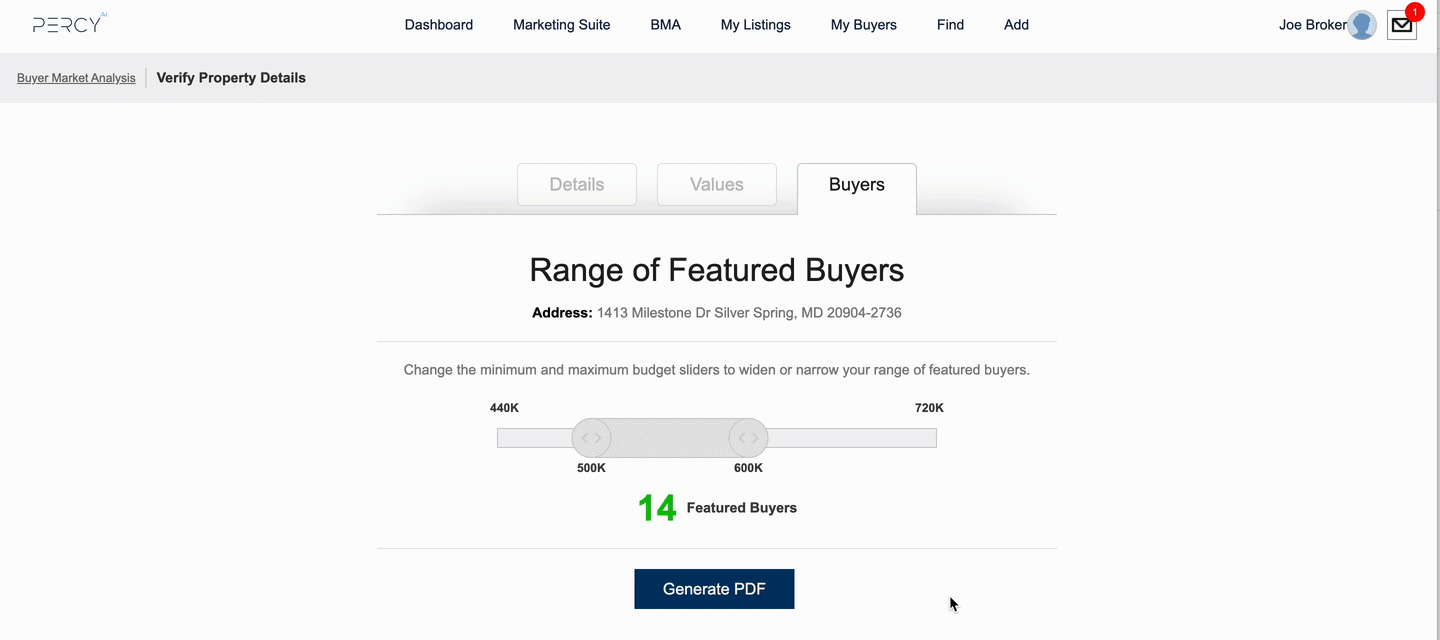Select the Find menu item
Viewport: 1440px width, 640px height.
[x=950, y=25]
